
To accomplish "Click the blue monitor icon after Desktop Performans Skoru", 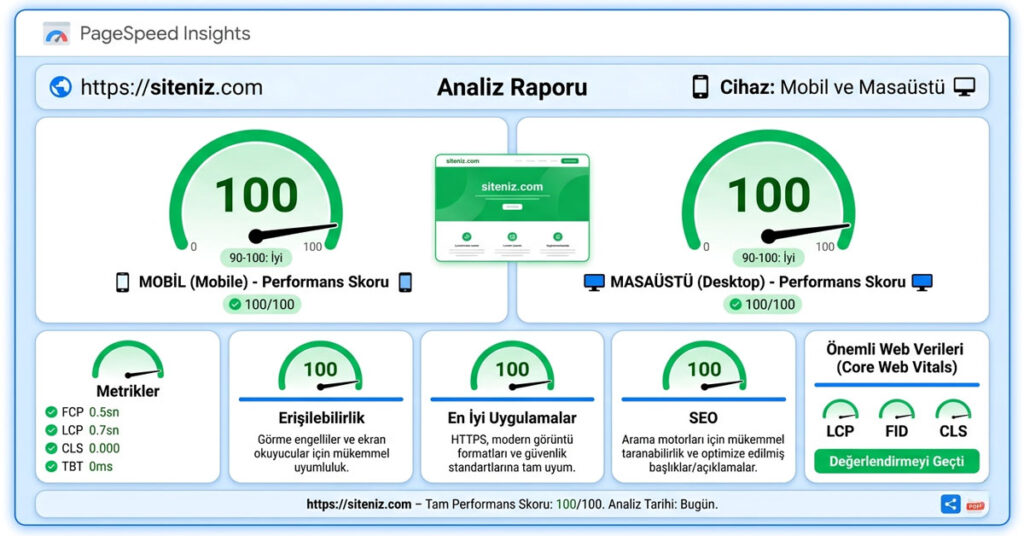I will click(x=922, y=282).
